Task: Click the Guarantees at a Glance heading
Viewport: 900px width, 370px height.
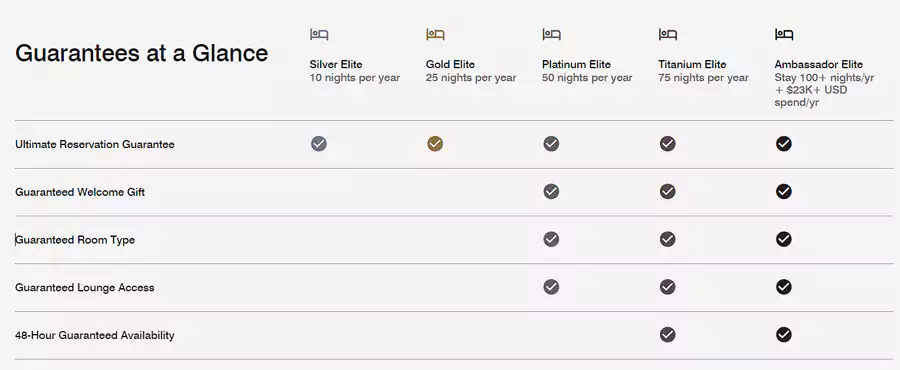Action: (142, 53)
